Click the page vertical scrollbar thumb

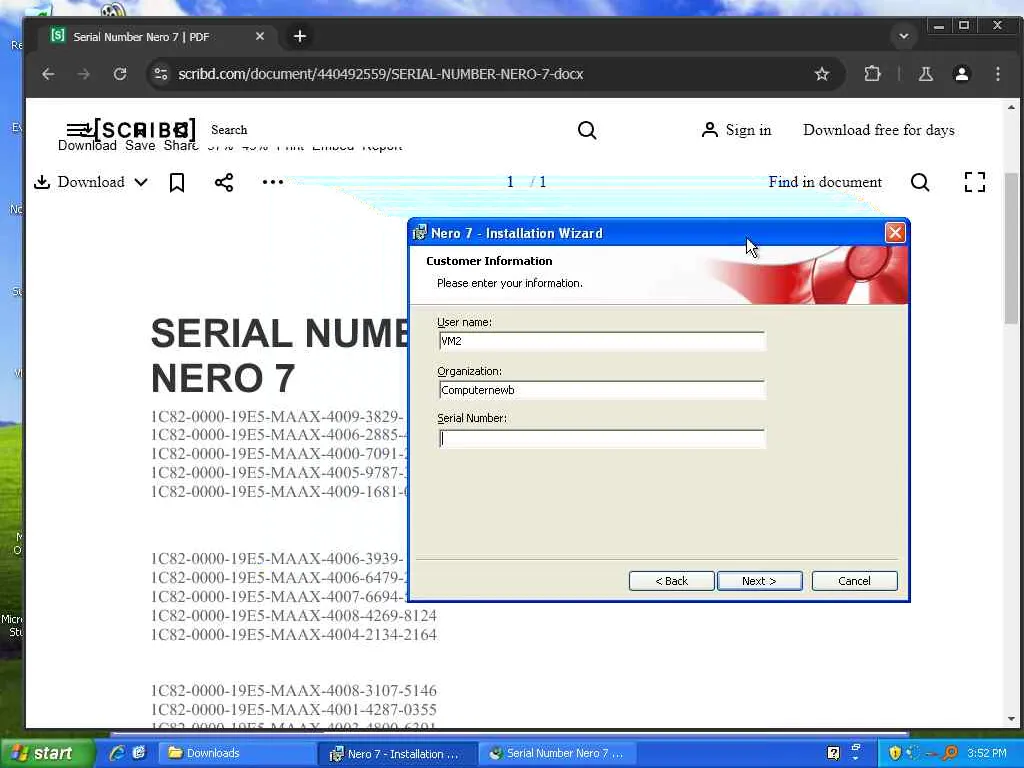(x=1012, y=247)
